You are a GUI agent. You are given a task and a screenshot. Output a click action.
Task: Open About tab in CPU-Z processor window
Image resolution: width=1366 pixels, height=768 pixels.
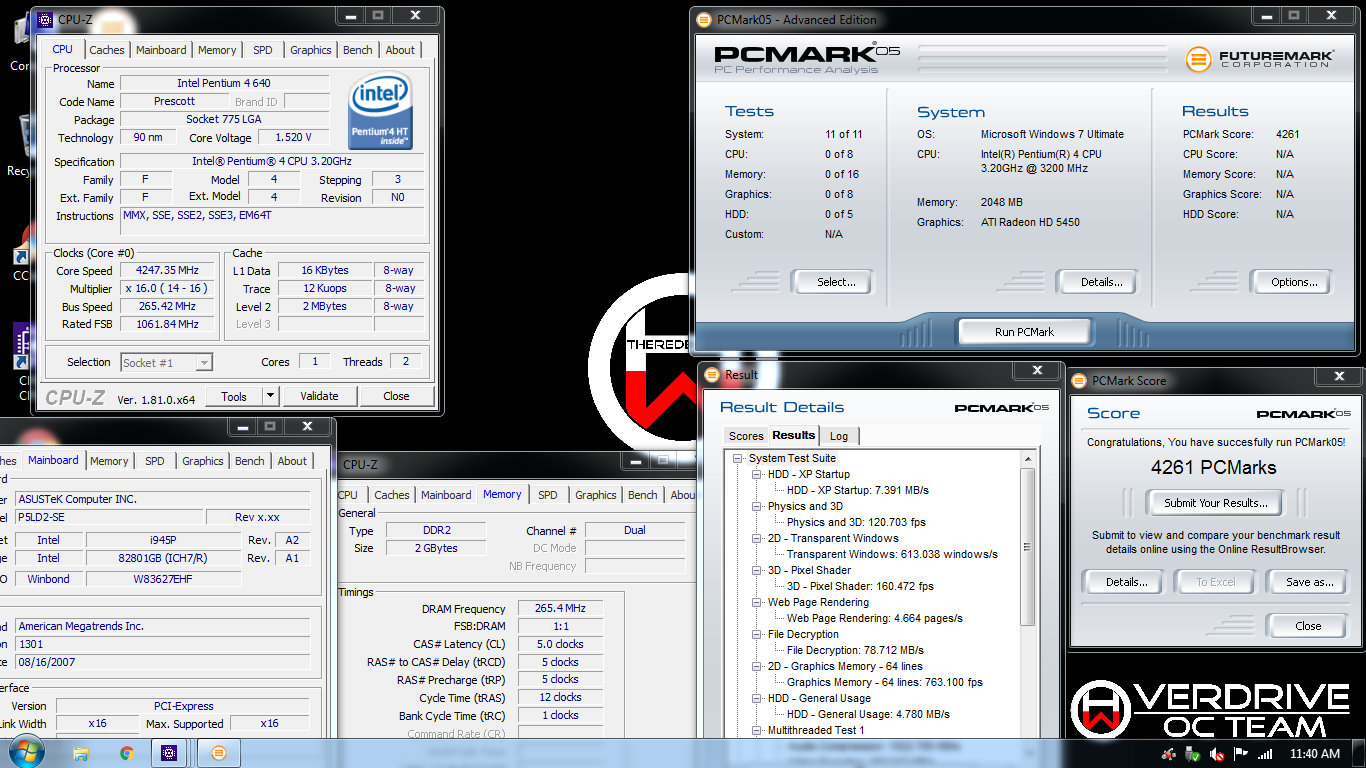400,50
